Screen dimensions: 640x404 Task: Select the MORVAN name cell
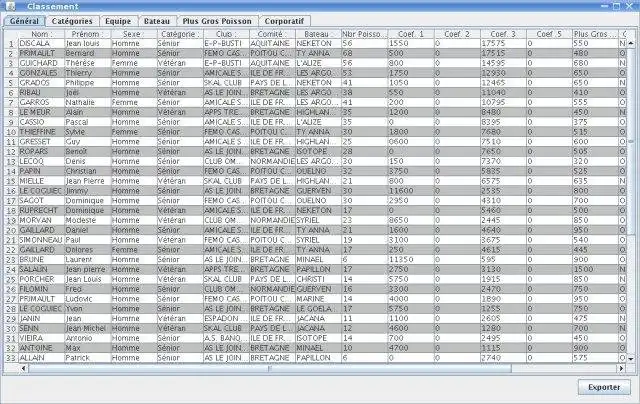tap(41, 220)
